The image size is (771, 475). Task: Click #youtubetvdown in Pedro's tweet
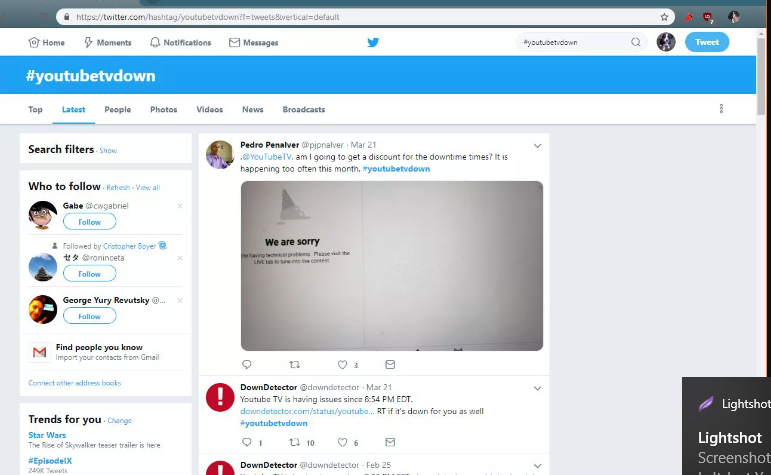point(396,169)
